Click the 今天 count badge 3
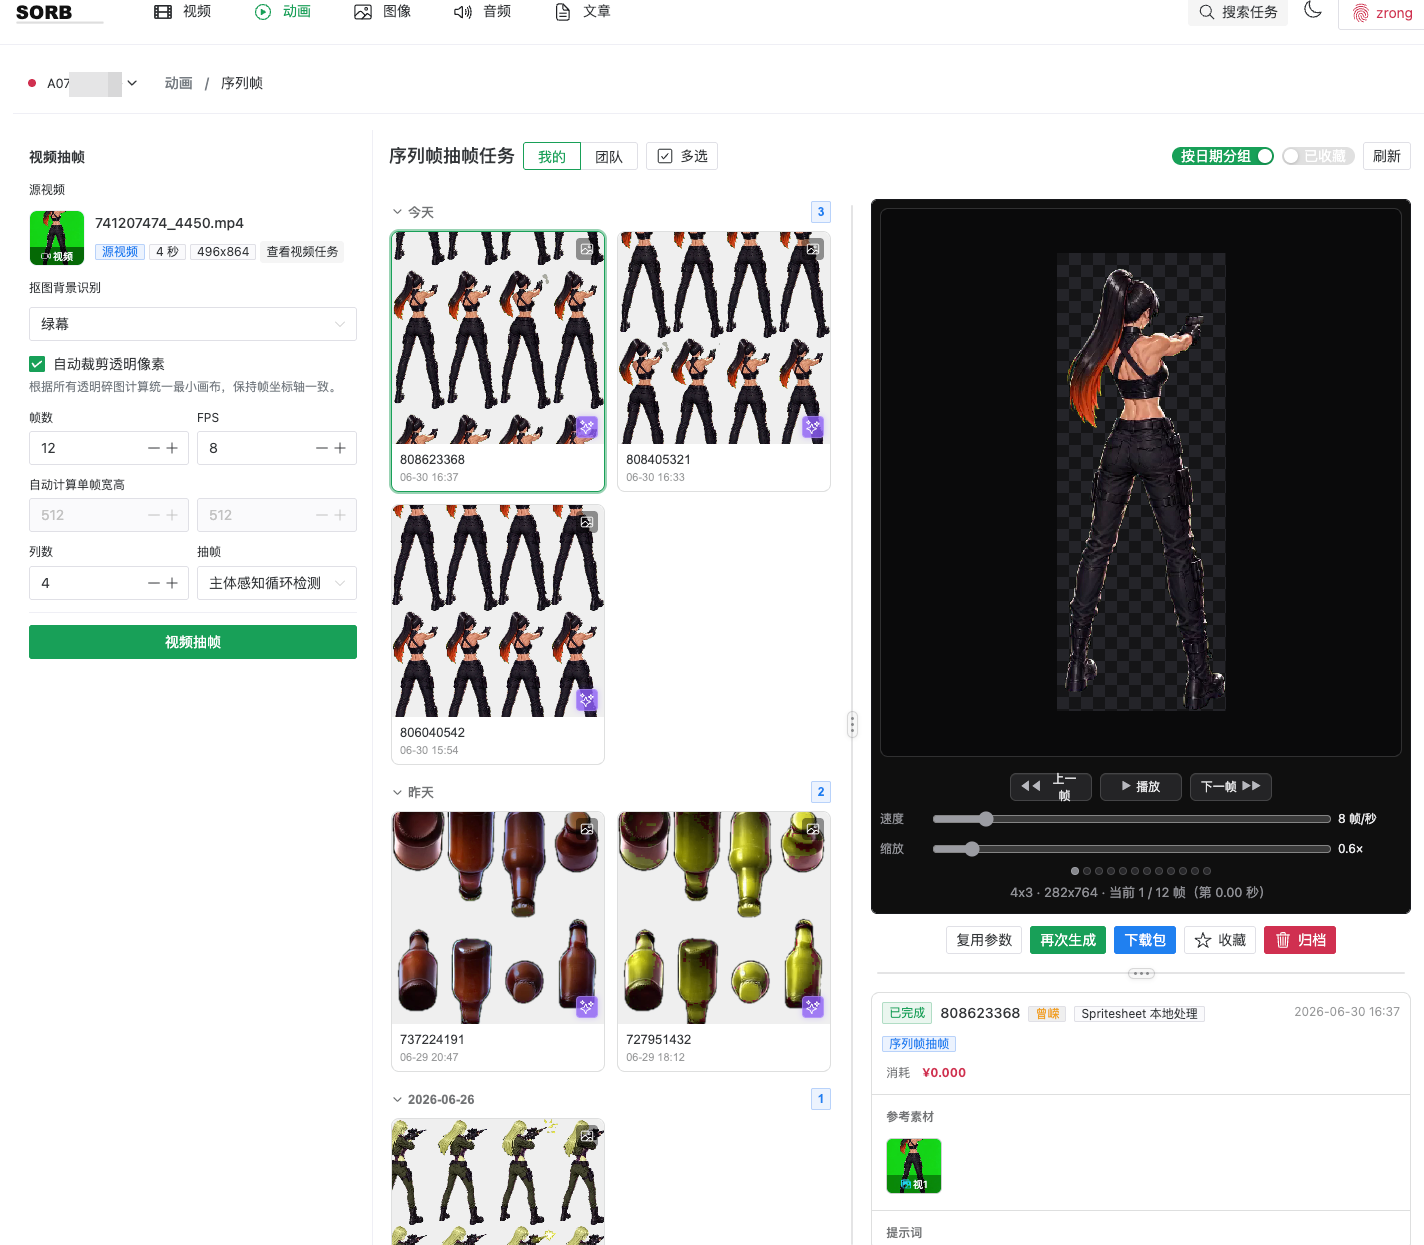Screen dimensions: 1424x1245 pyautogui.click(x=821, y=212)
